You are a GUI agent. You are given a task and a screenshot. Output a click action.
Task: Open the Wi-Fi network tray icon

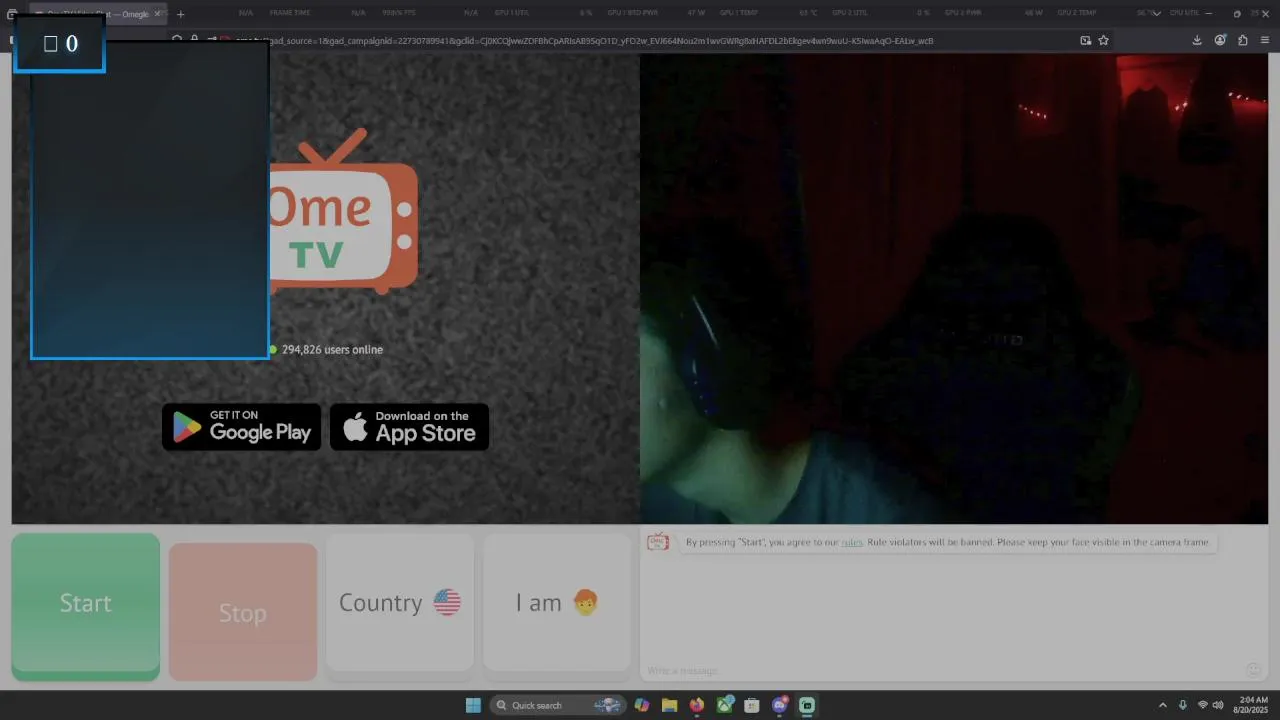coord(1203,705)
